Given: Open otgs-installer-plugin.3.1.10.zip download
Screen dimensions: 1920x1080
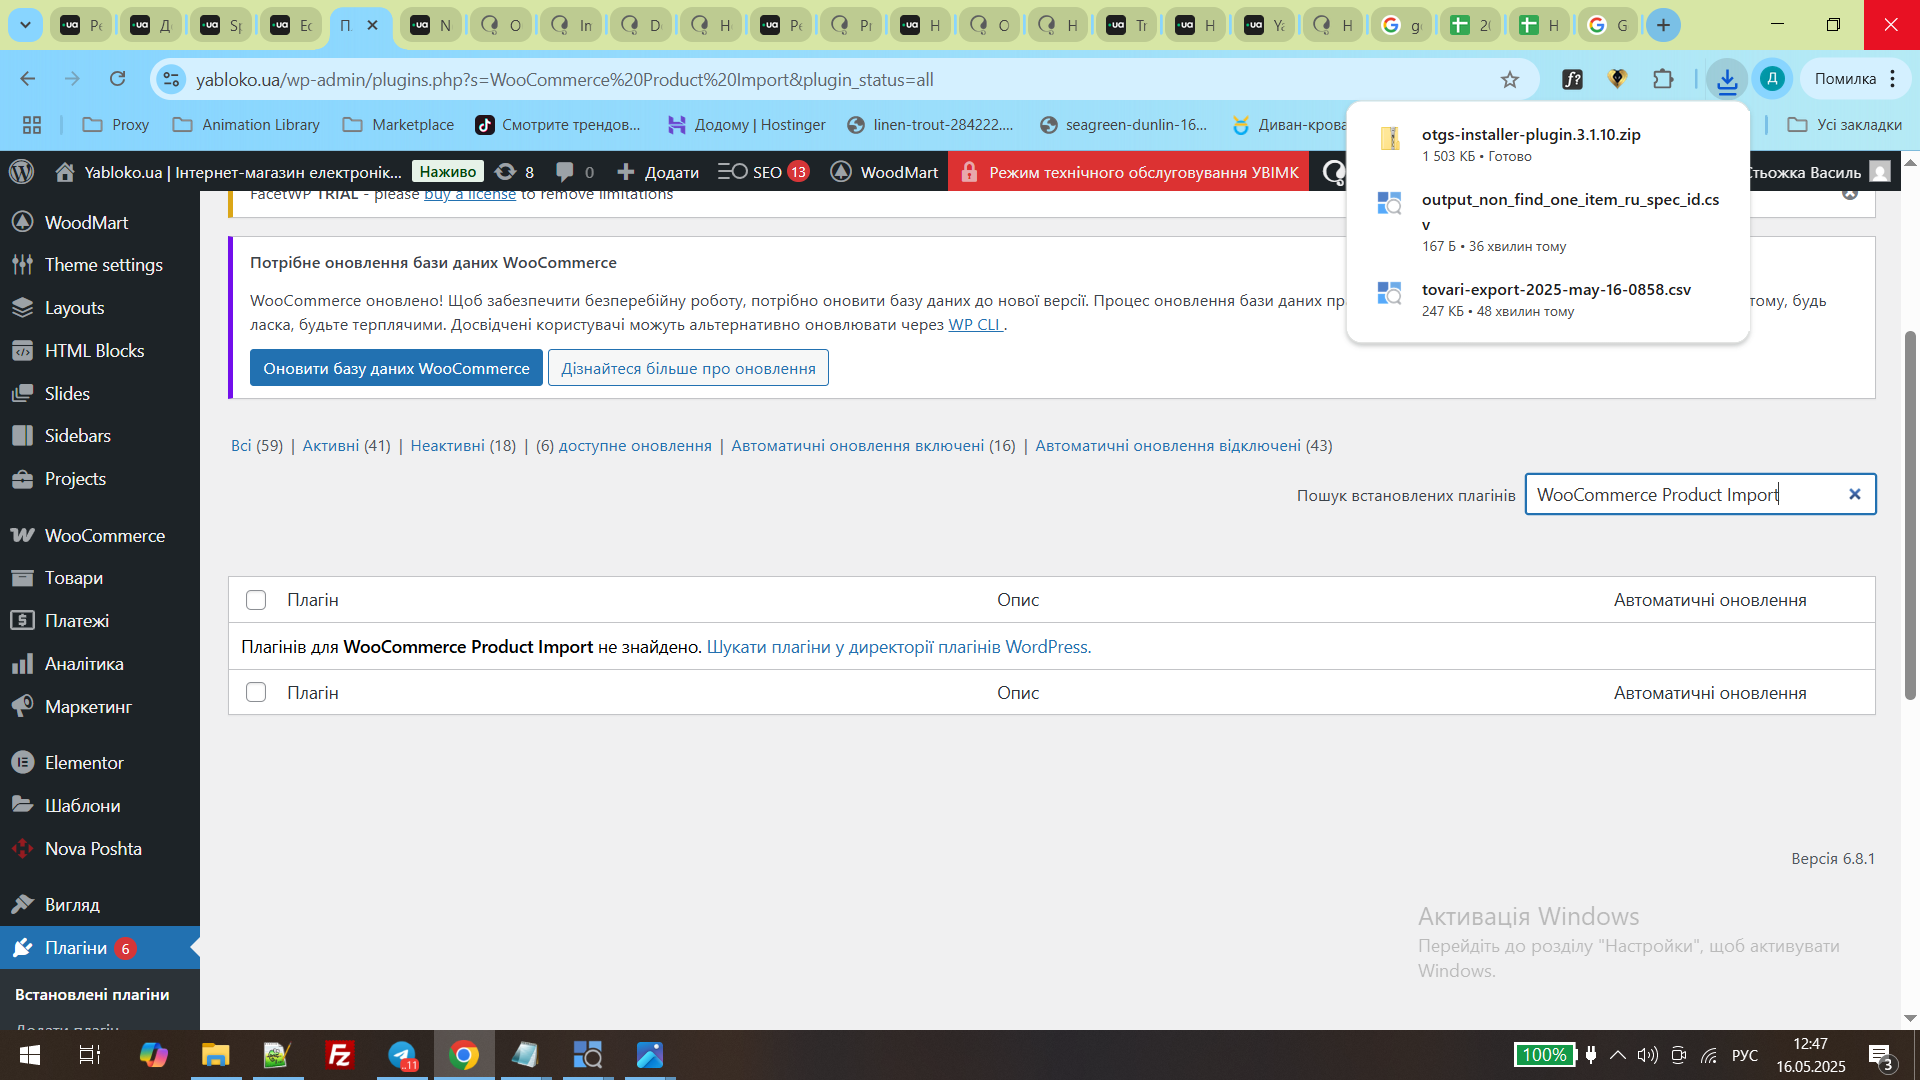Looking at the screenshot, I should point(1548,144).
